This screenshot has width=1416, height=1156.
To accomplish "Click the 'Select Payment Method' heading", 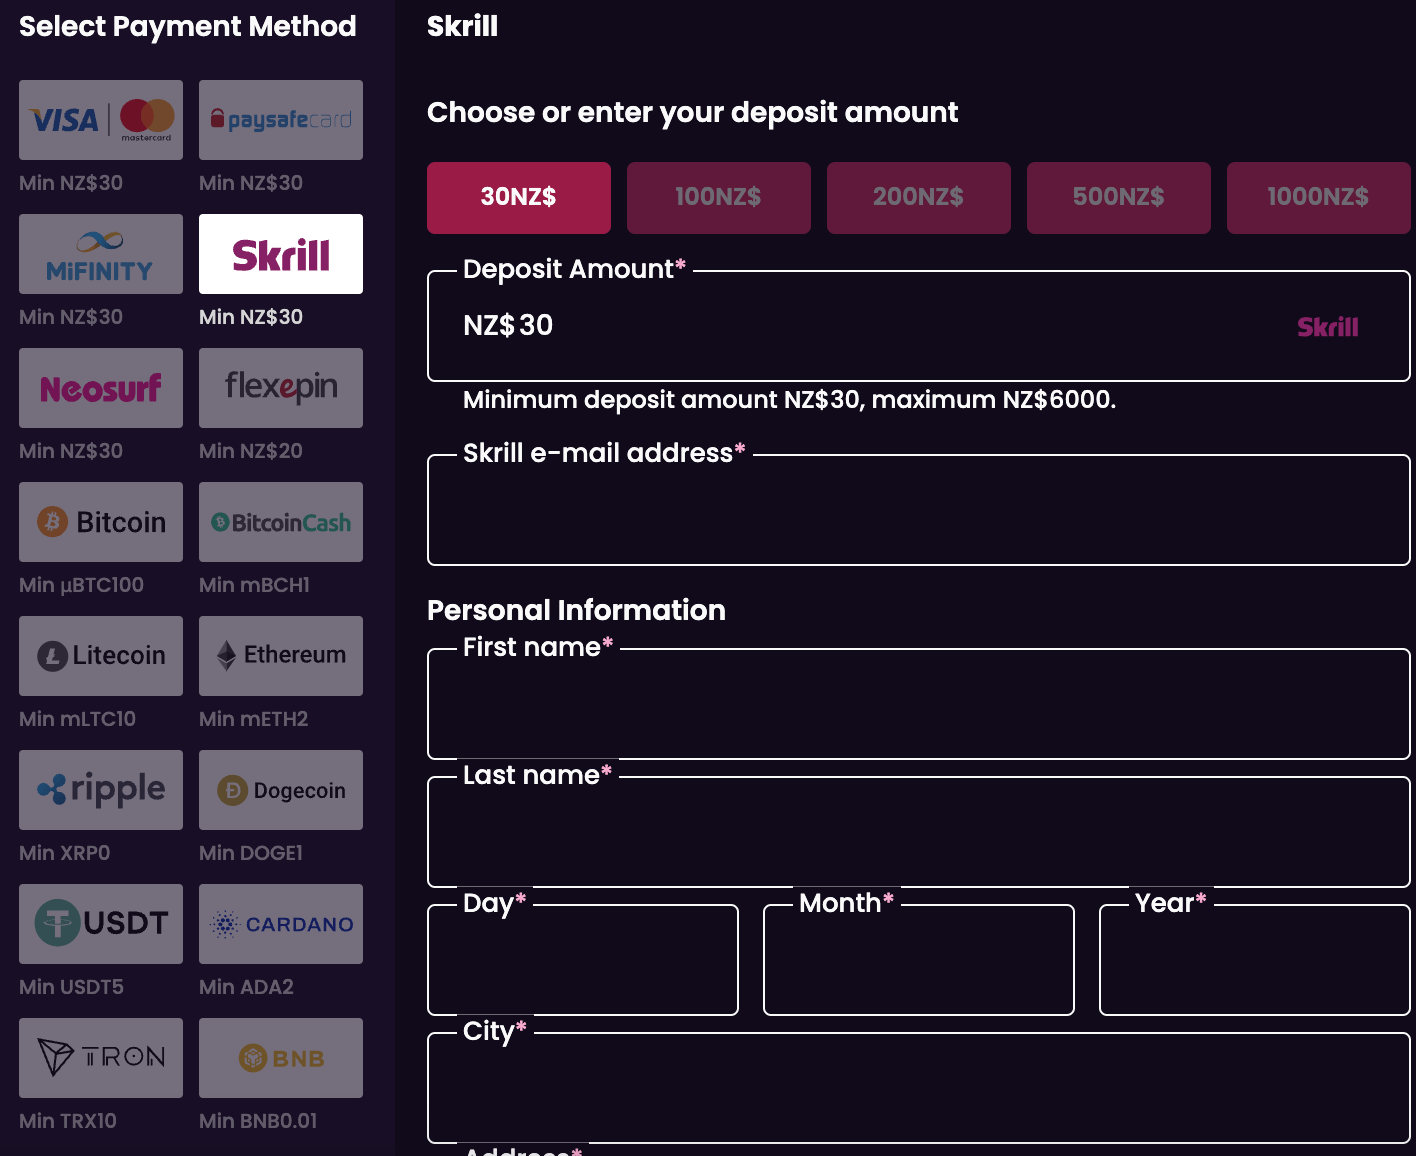I will click(x=188, y=27).
